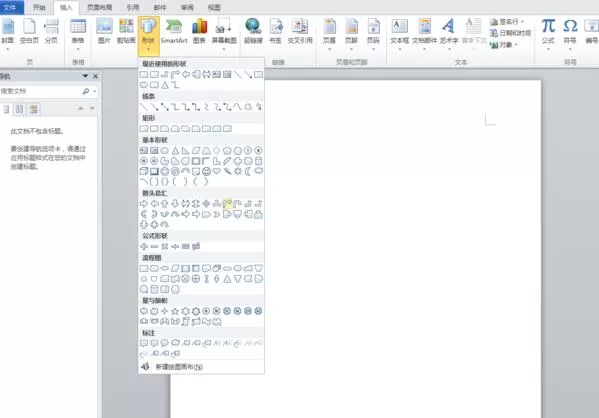Select the vertical scroll banner shape
Image resolution: width=599 pixels, height=418 pixels.
(185, 322)
